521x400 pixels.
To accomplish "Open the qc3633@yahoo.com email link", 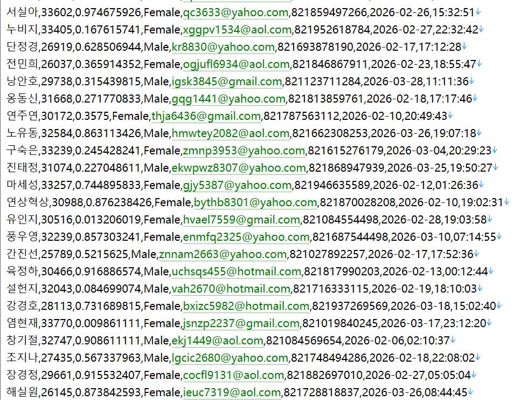I will (236, 13).
